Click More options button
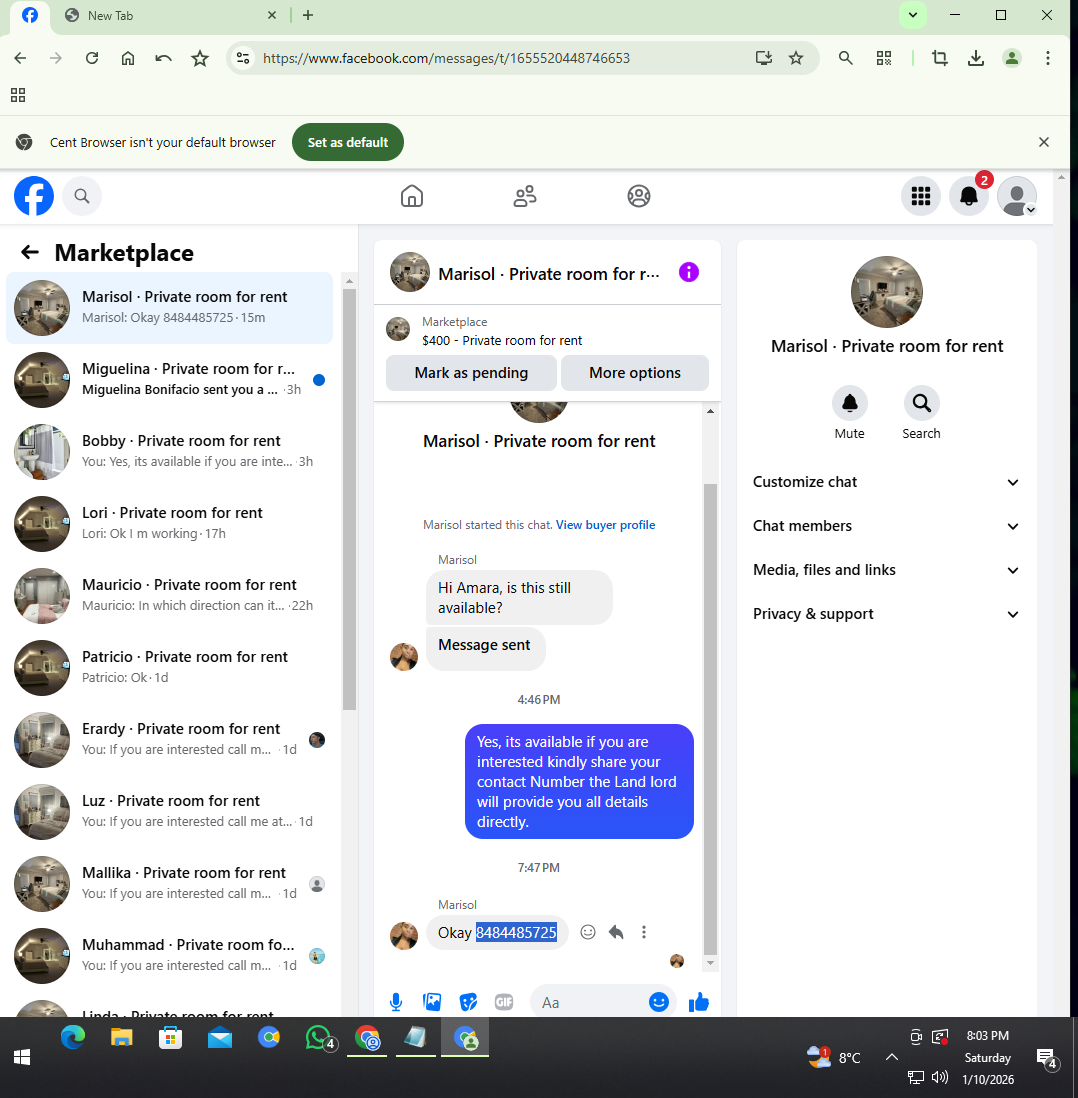This screenshot has width=1078, height=1098. pos(635,373)
